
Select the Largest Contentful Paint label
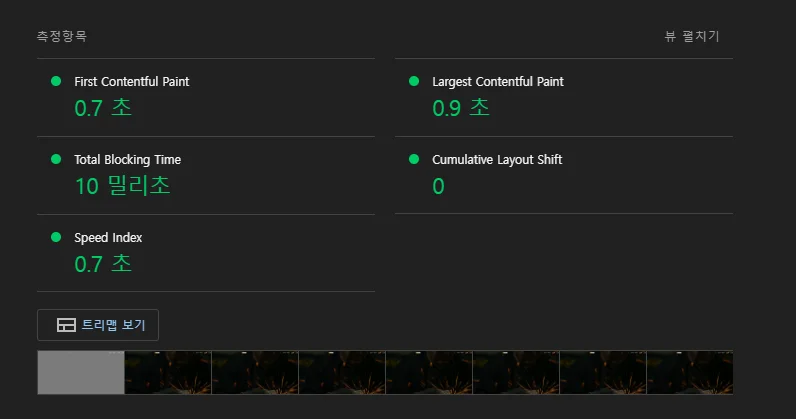pyautogui.click(x=498, y=82)
